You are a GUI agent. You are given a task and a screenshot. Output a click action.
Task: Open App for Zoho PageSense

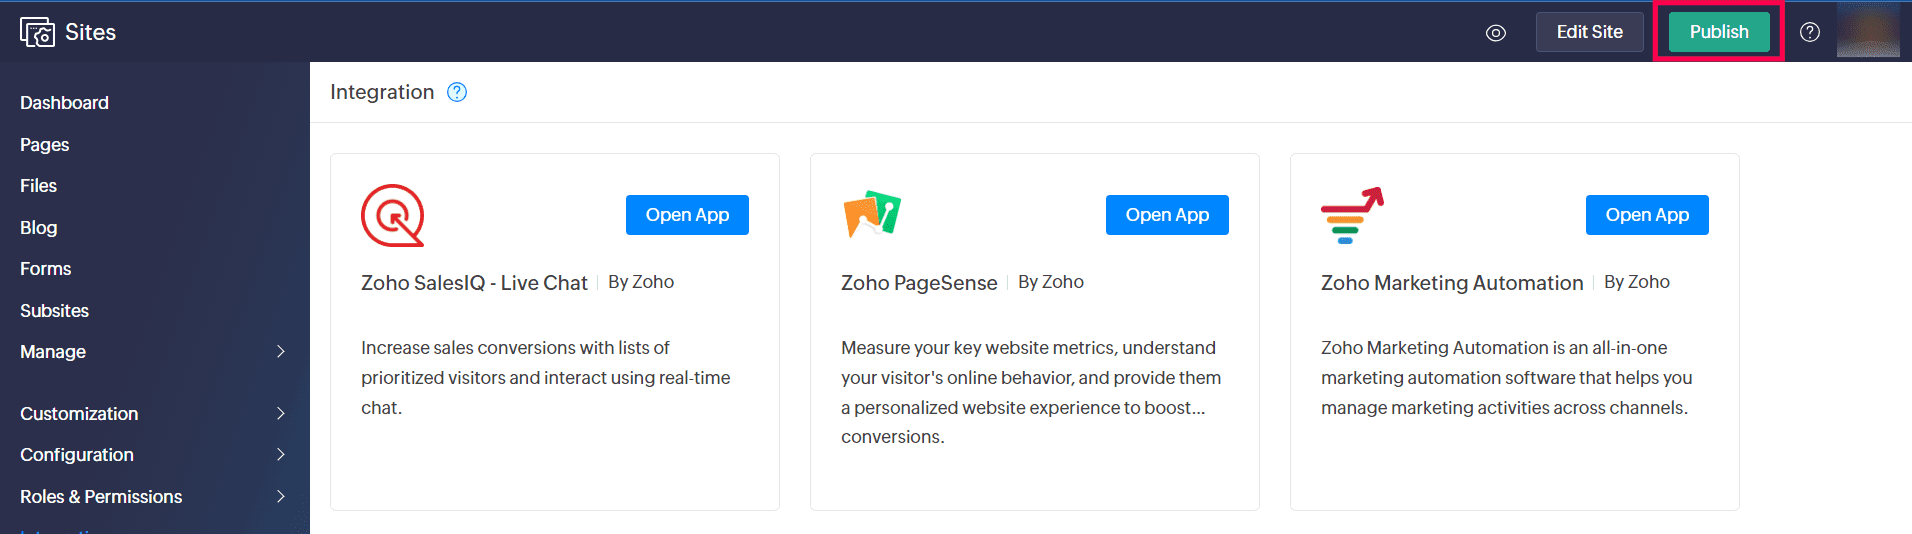click(x=1167, y=215)
